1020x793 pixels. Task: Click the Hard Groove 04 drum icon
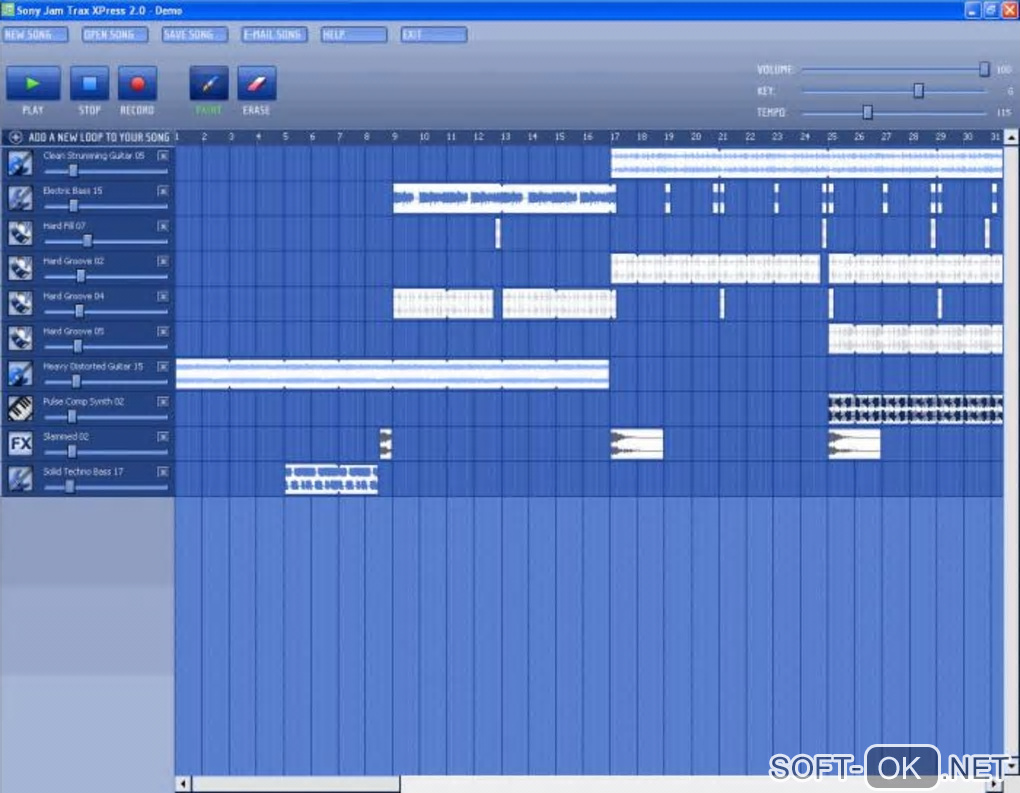[x=20, y=304]
